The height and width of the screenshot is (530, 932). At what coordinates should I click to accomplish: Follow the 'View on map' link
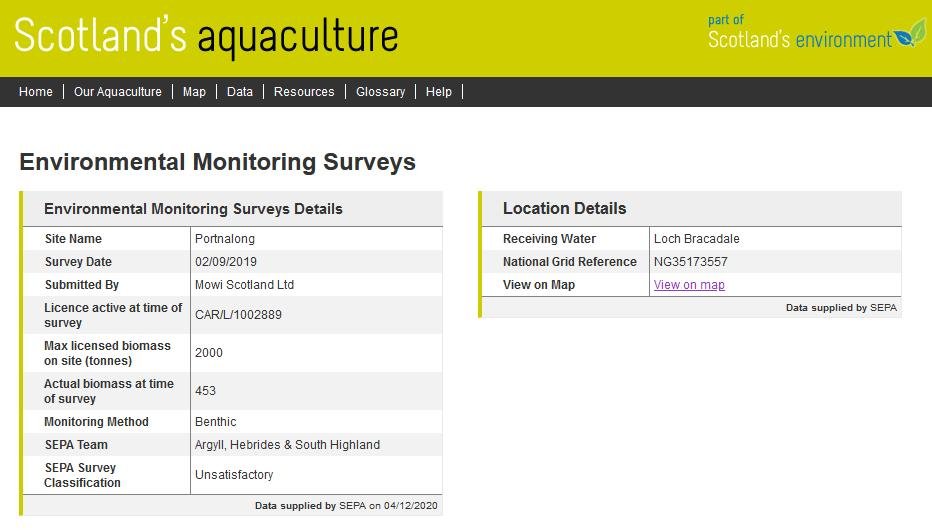tap(689, 285)
